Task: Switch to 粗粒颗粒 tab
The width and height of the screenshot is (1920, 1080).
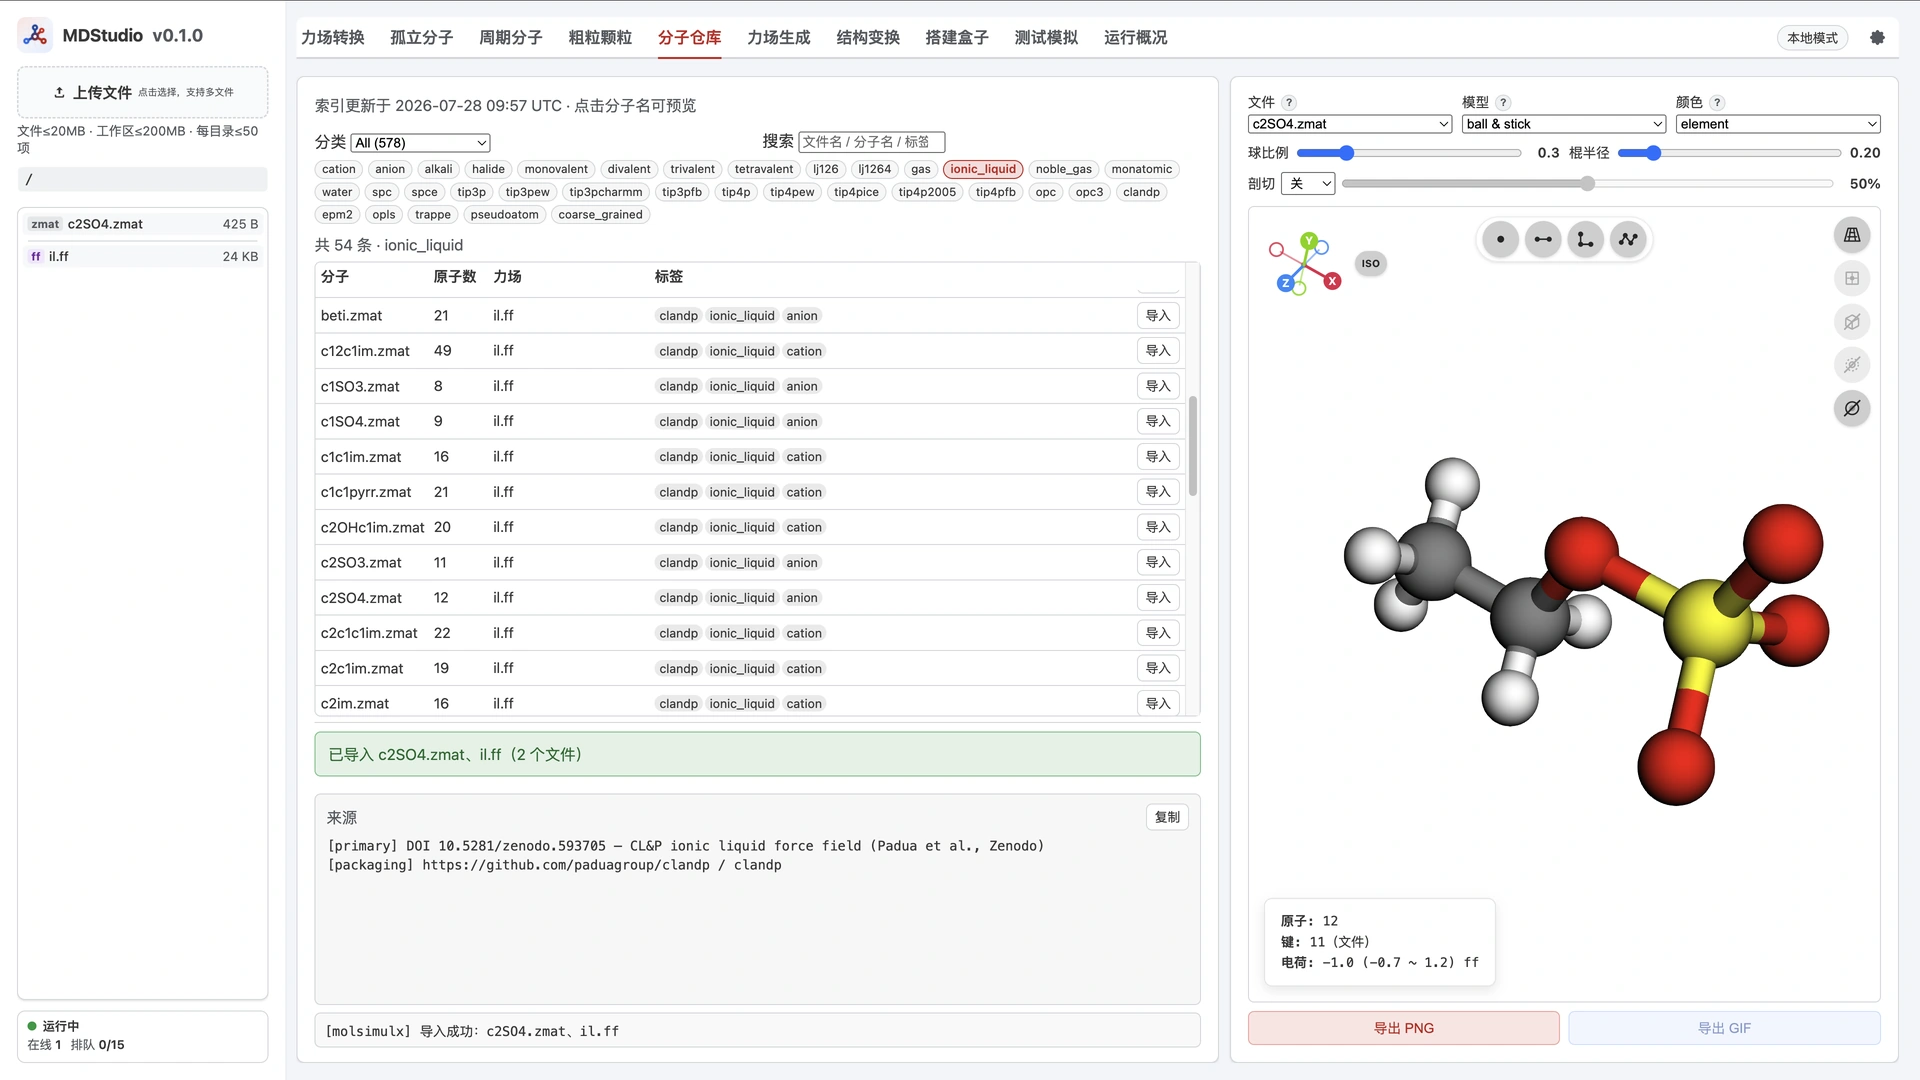Action: point(600,37)
